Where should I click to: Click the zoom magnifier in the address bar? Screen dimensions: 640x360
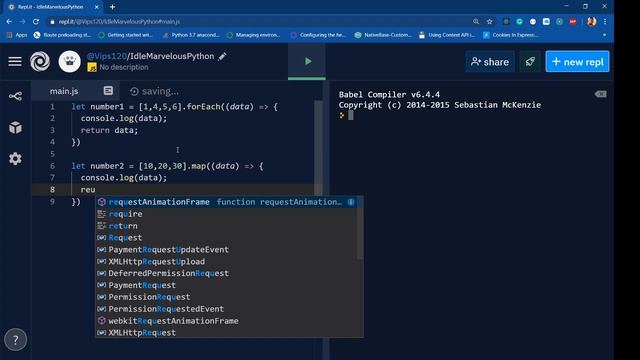(476, 22)
